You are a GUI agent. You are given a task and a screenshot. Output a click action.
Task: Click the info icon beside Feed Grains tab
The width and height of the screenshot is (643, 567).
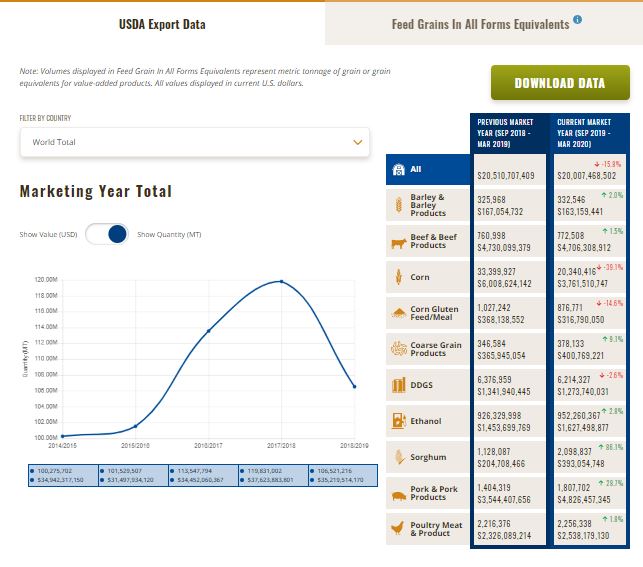click(577, 19)
